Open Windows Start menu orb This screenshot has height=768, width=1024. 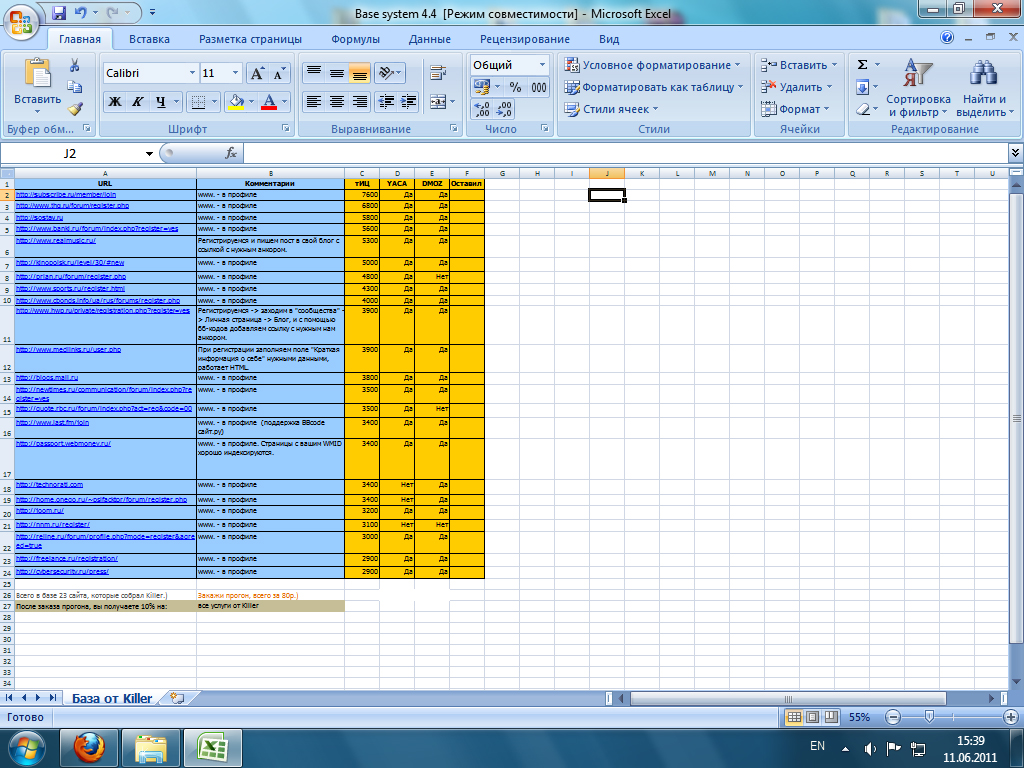pyautogui.click(x=27, y=748)
